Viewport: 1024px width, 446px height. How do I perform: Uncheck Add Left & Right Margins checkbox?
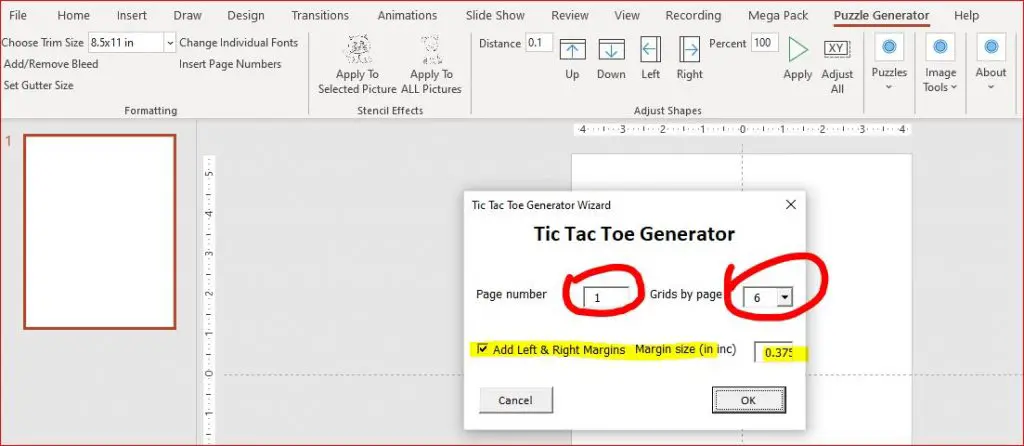click(483, 349)
